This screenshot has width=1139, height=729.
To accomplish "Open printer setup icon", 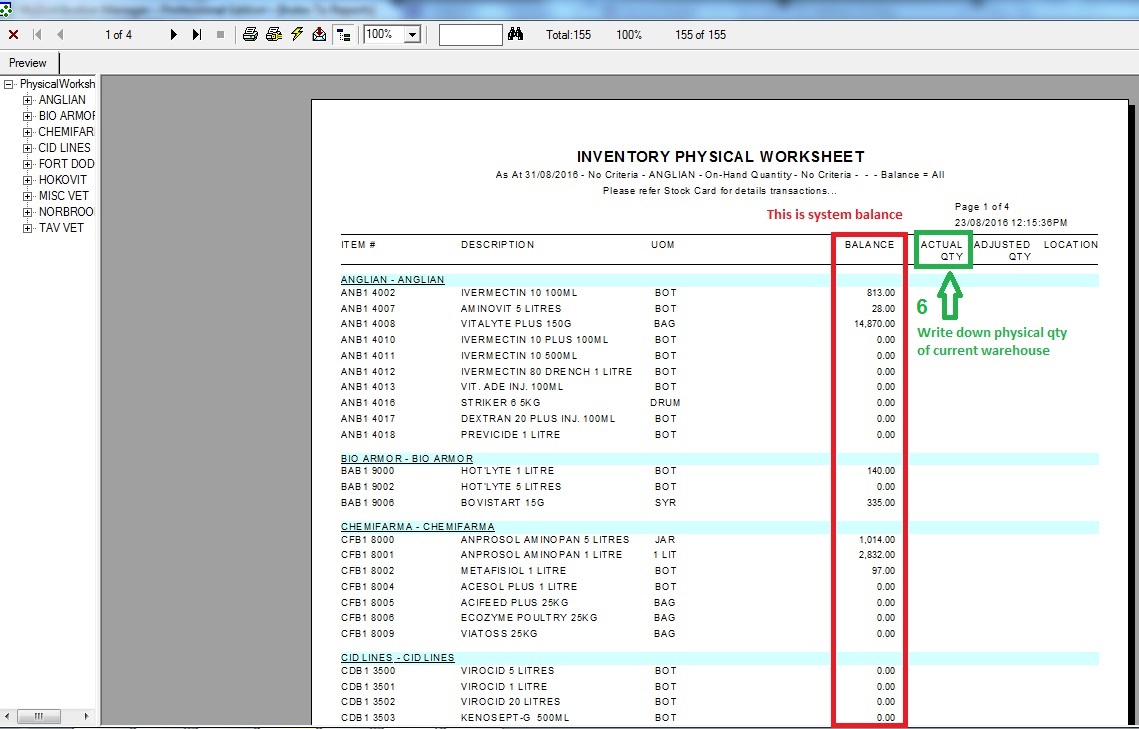I will tap(273, 35).
